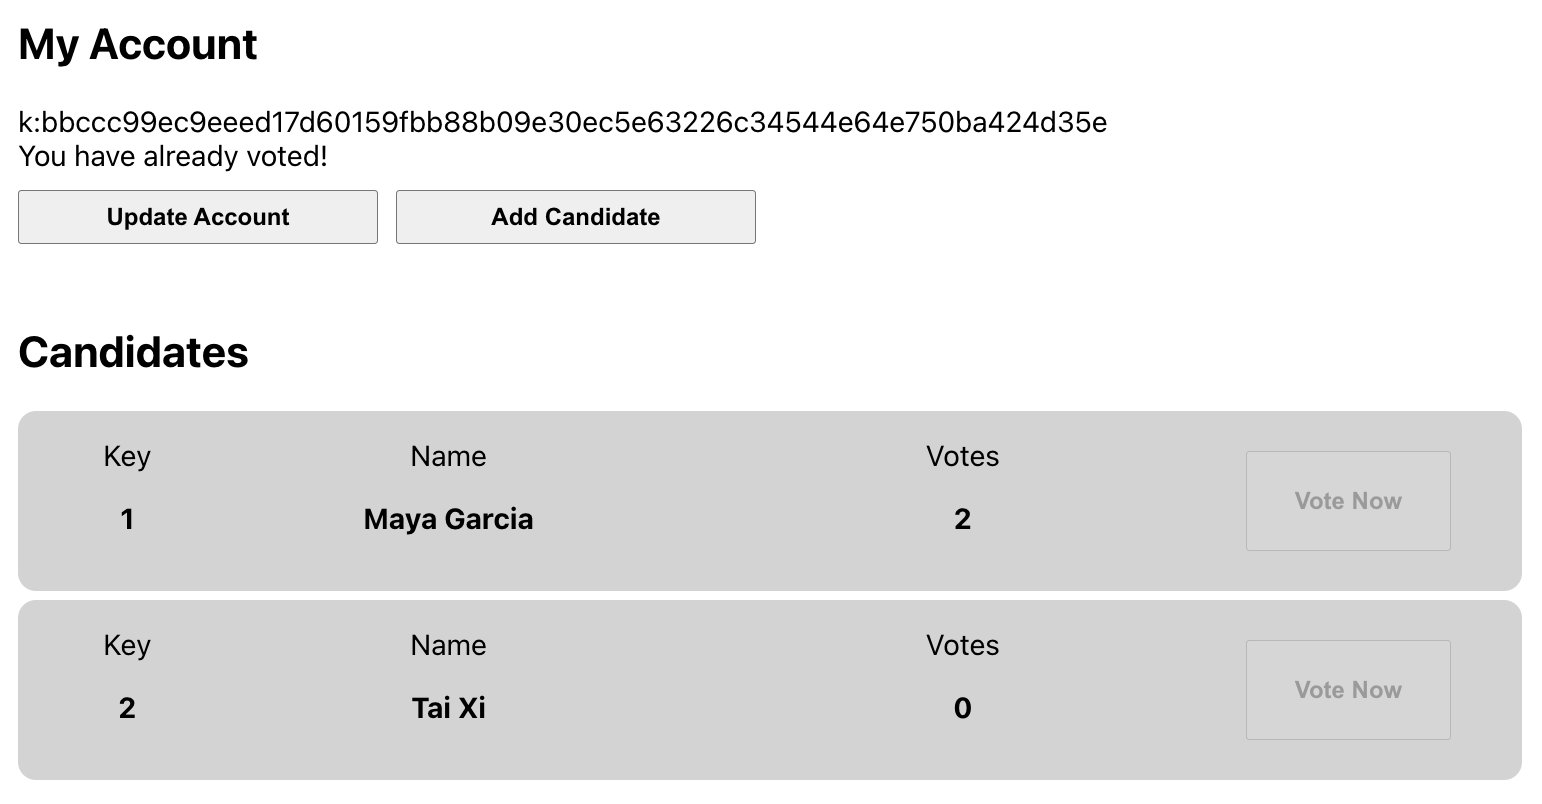Click the vote count 2 for Maya Garcia
Viewport: 1542px width, 804px height.
pos(962,519)
